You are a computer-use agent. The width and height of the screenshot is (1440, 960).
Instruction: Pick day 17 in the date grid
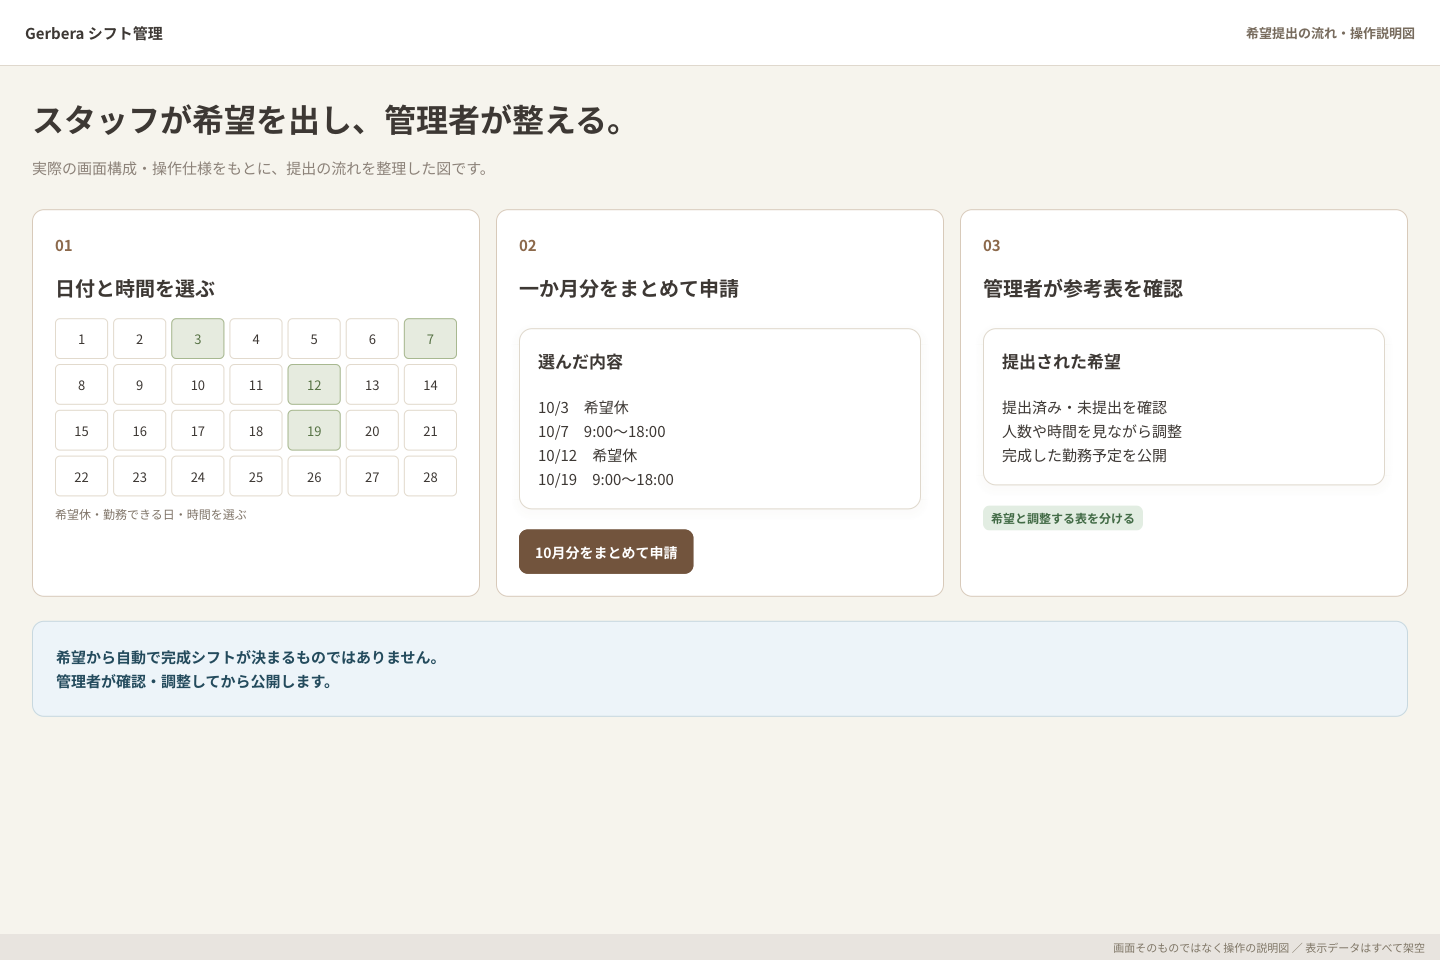pos(198,431)
